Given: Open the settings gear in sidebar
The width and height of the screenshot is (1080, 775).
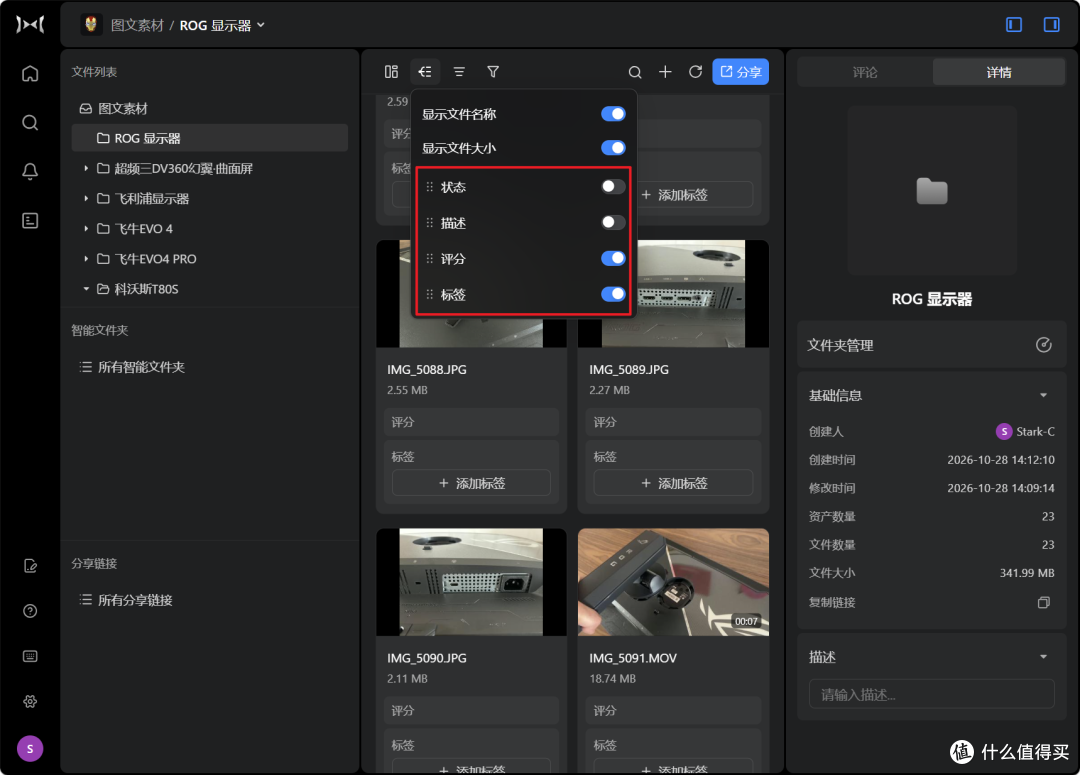Looking at the screenshot, I should click(30, 701).
